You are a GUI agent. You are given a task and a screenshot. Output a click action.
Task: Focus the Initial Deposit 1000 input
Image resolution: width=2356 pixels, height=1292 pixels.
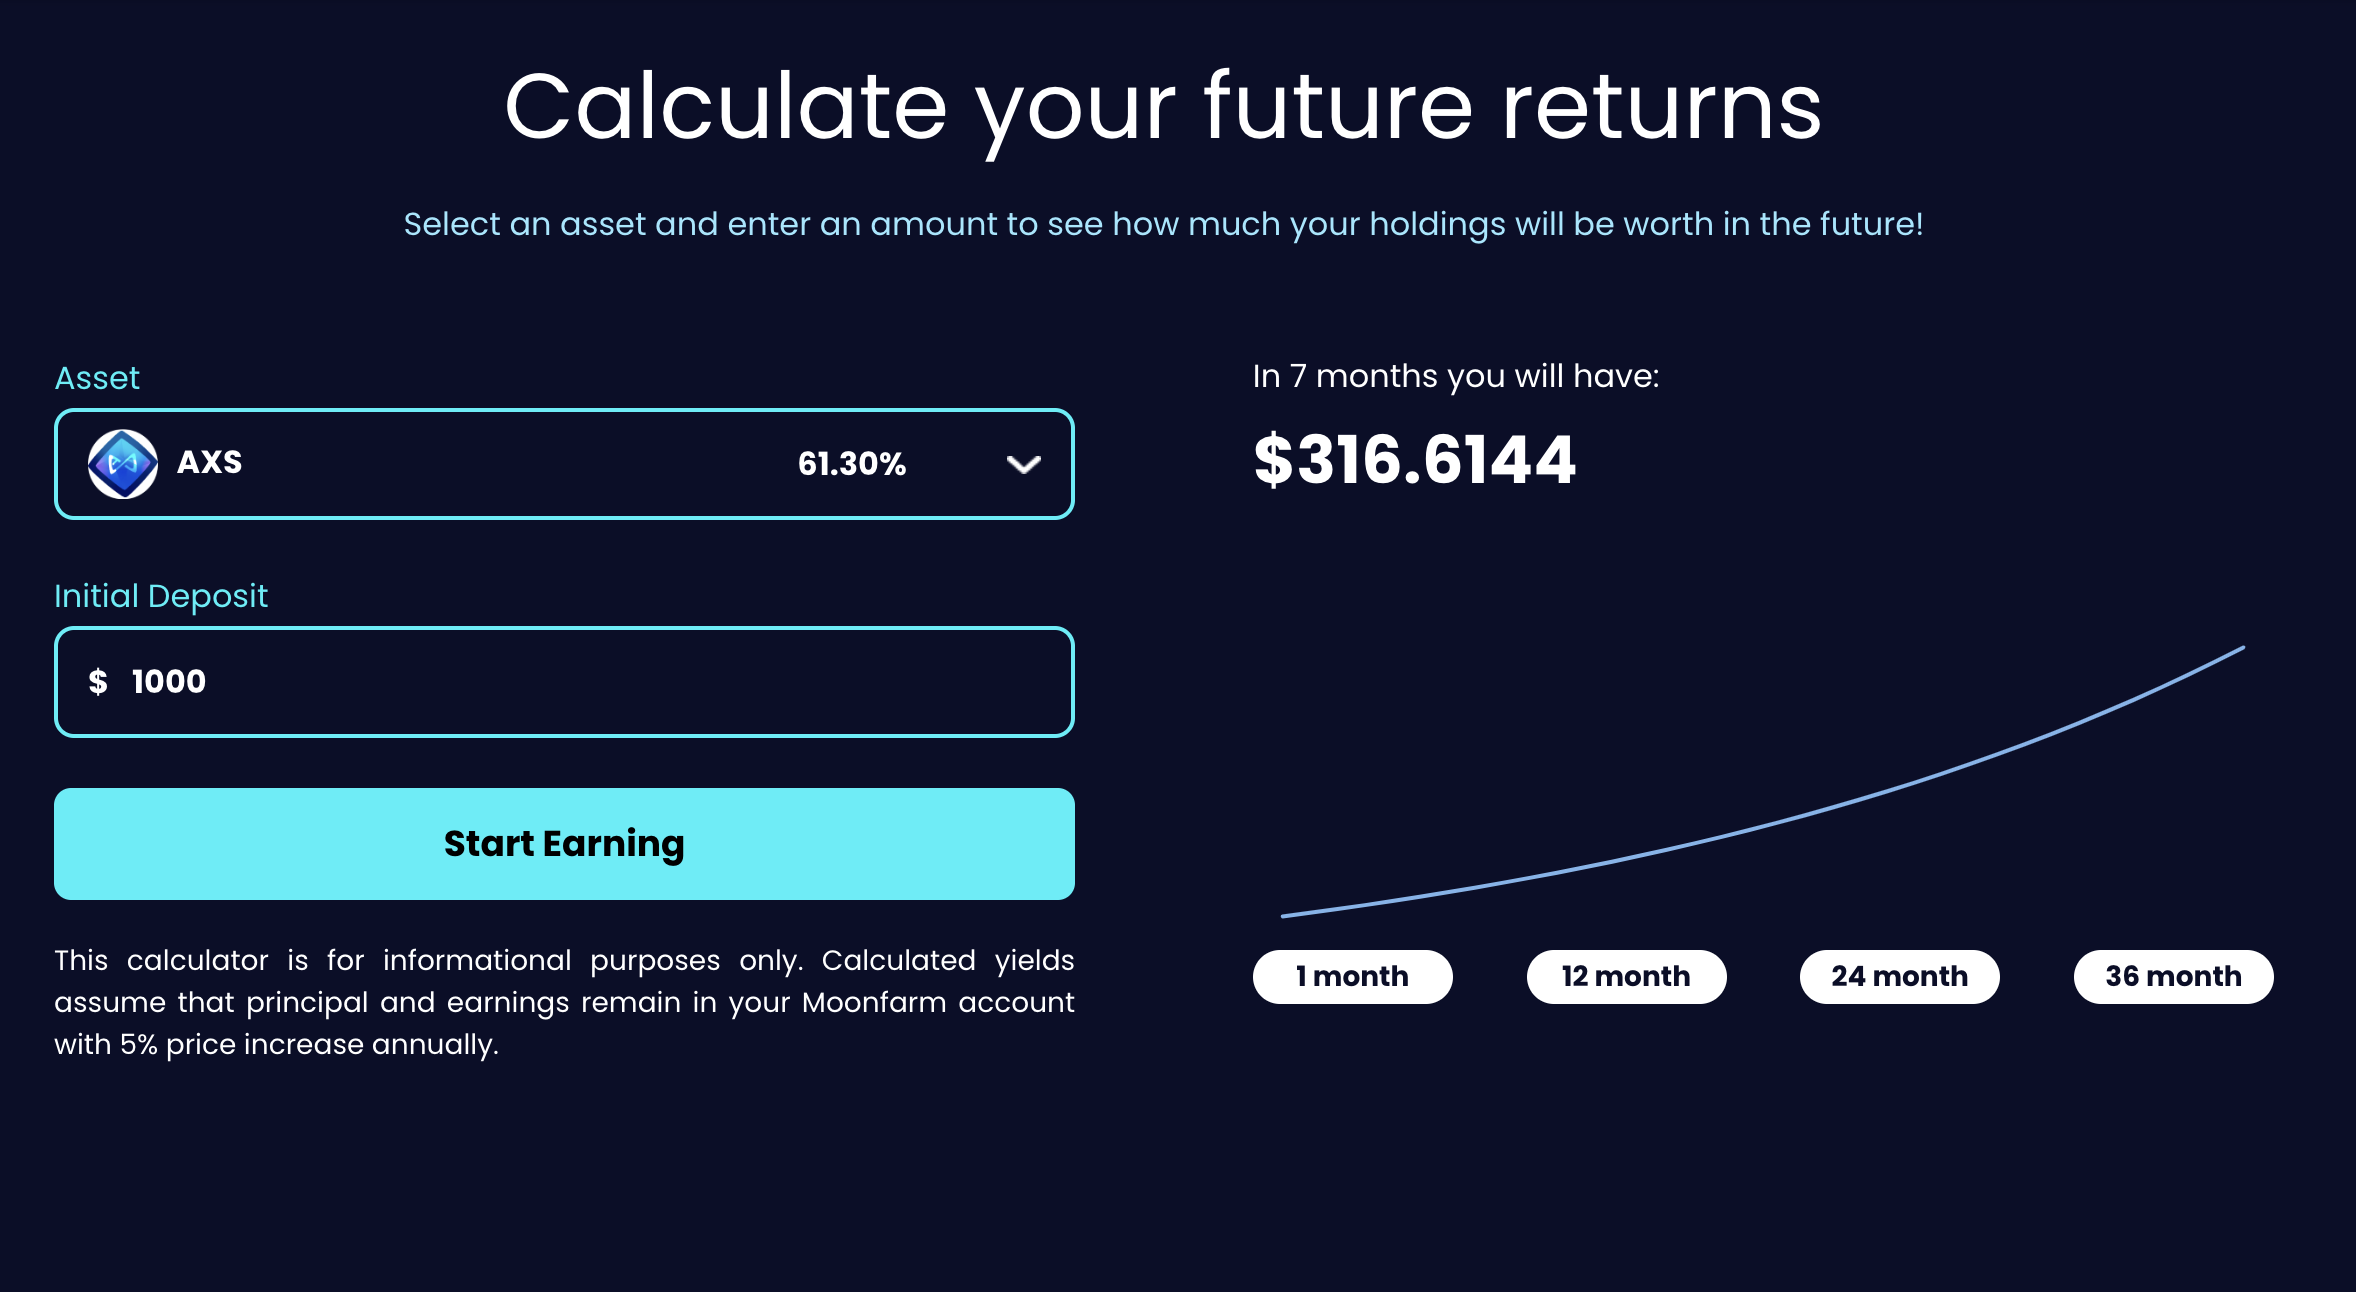click(x=564, y=682)
